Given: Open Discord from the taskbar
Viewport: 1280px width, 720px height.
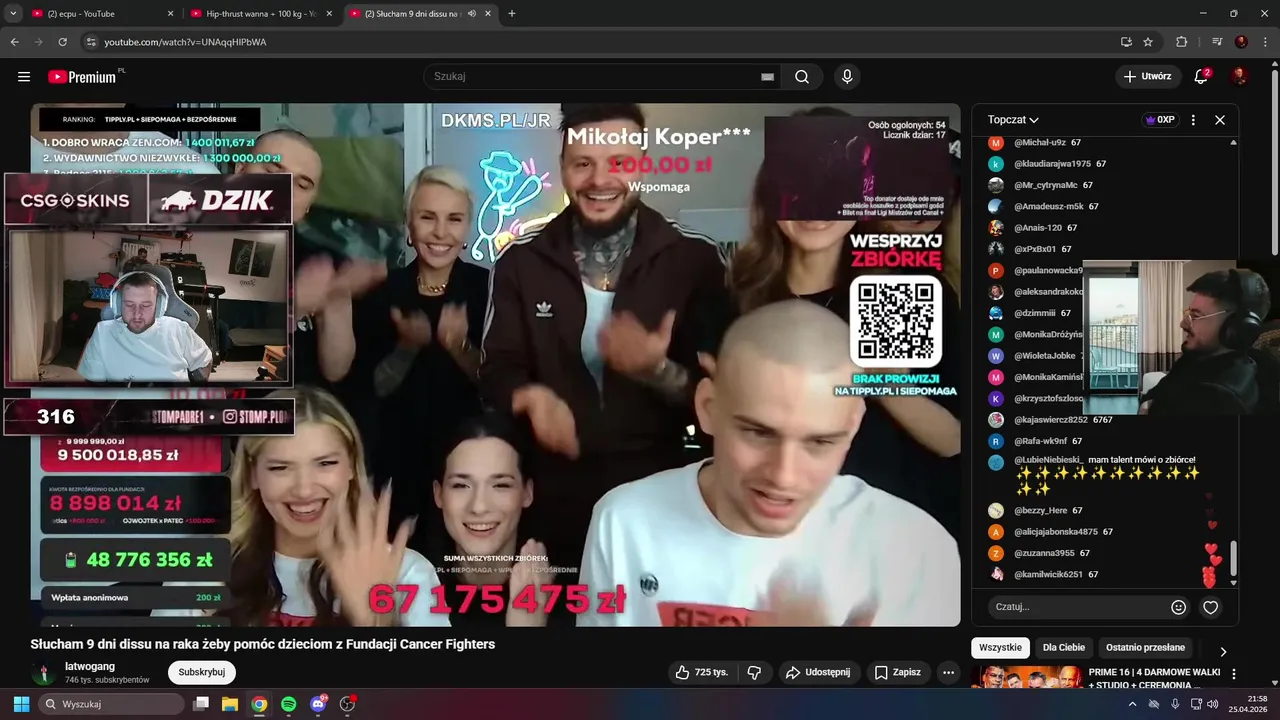Looking at the screenshot, I should point(318,704).
